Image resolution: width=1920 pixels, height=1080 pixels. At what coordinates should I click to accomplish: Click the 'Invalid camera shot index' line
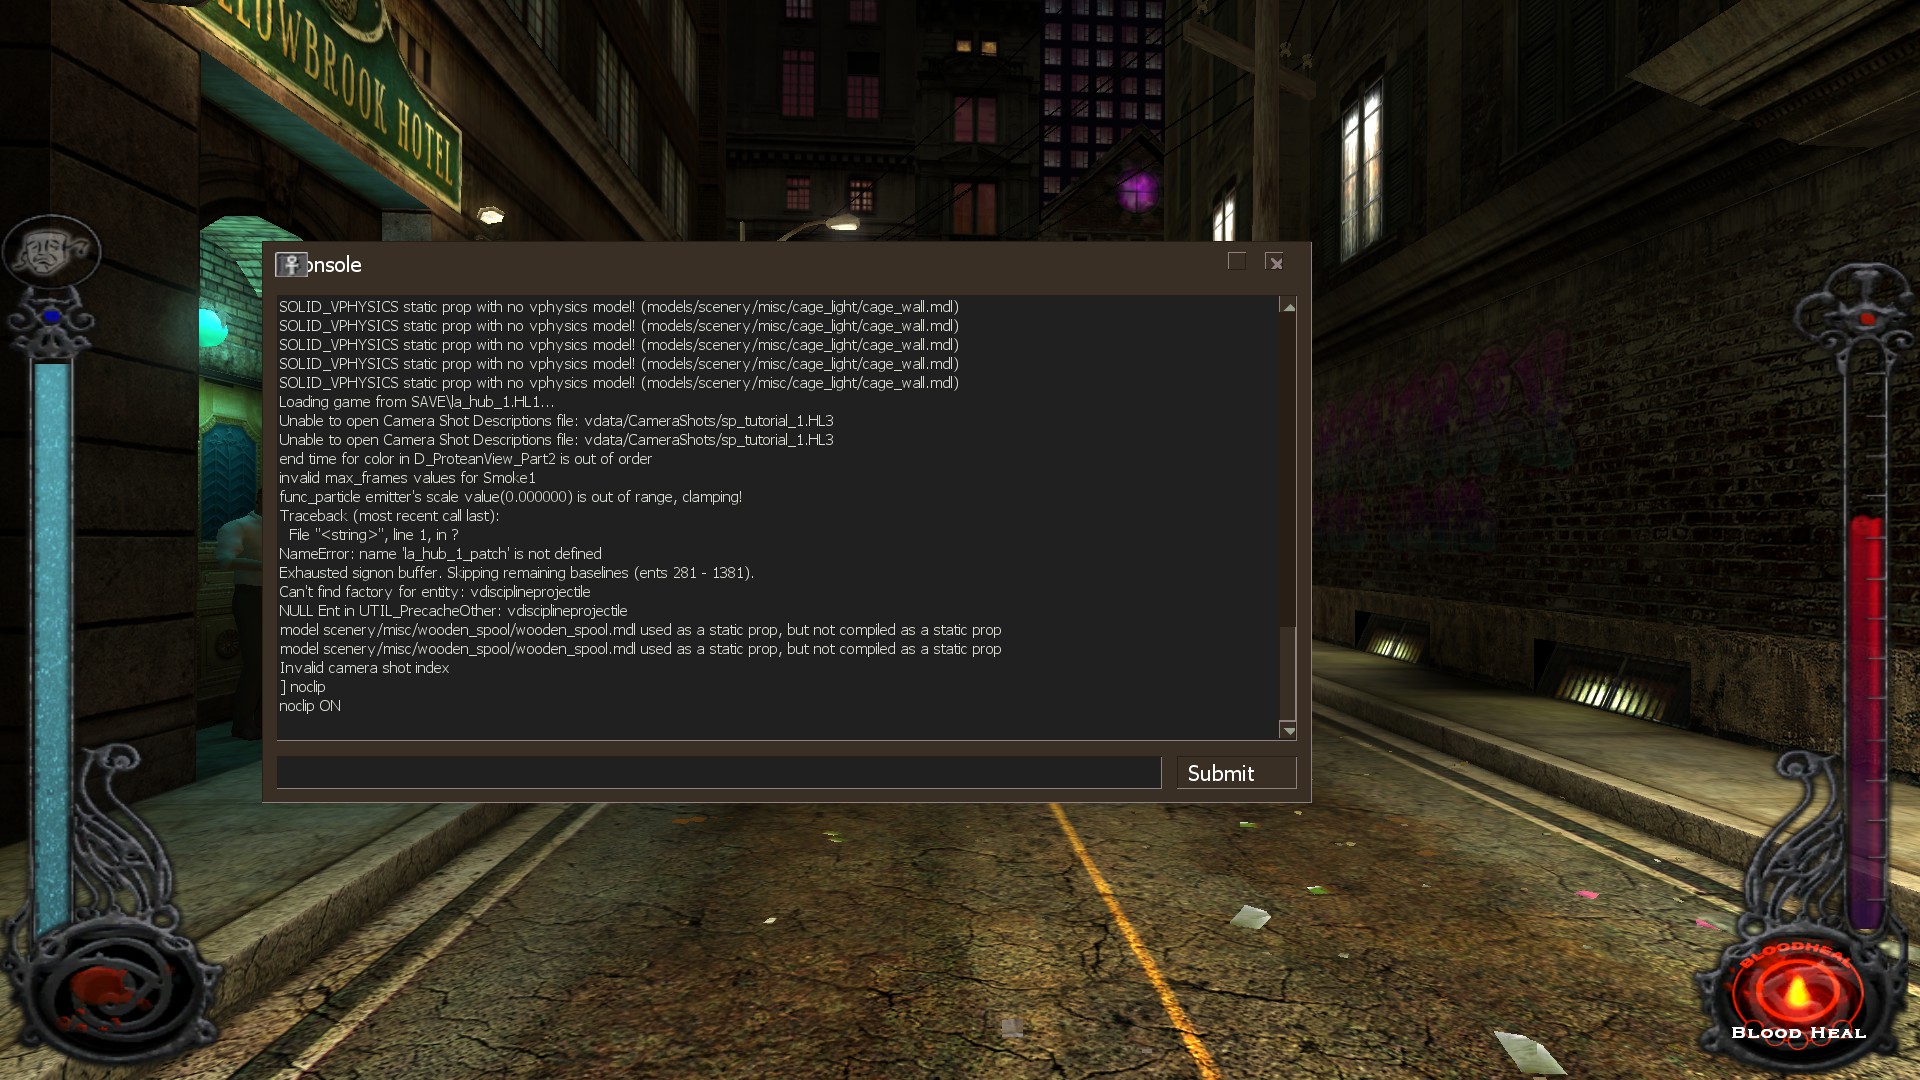tap(364, 668)
